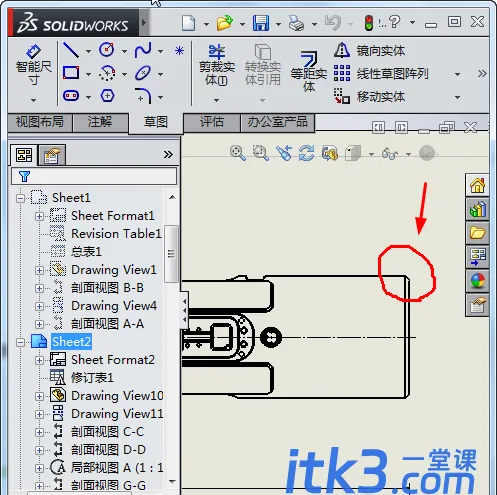The width and height of the screenshot is (497, 495).
Task: Open the Line tool dropdown arrow
Action: [x=88, y=51]
